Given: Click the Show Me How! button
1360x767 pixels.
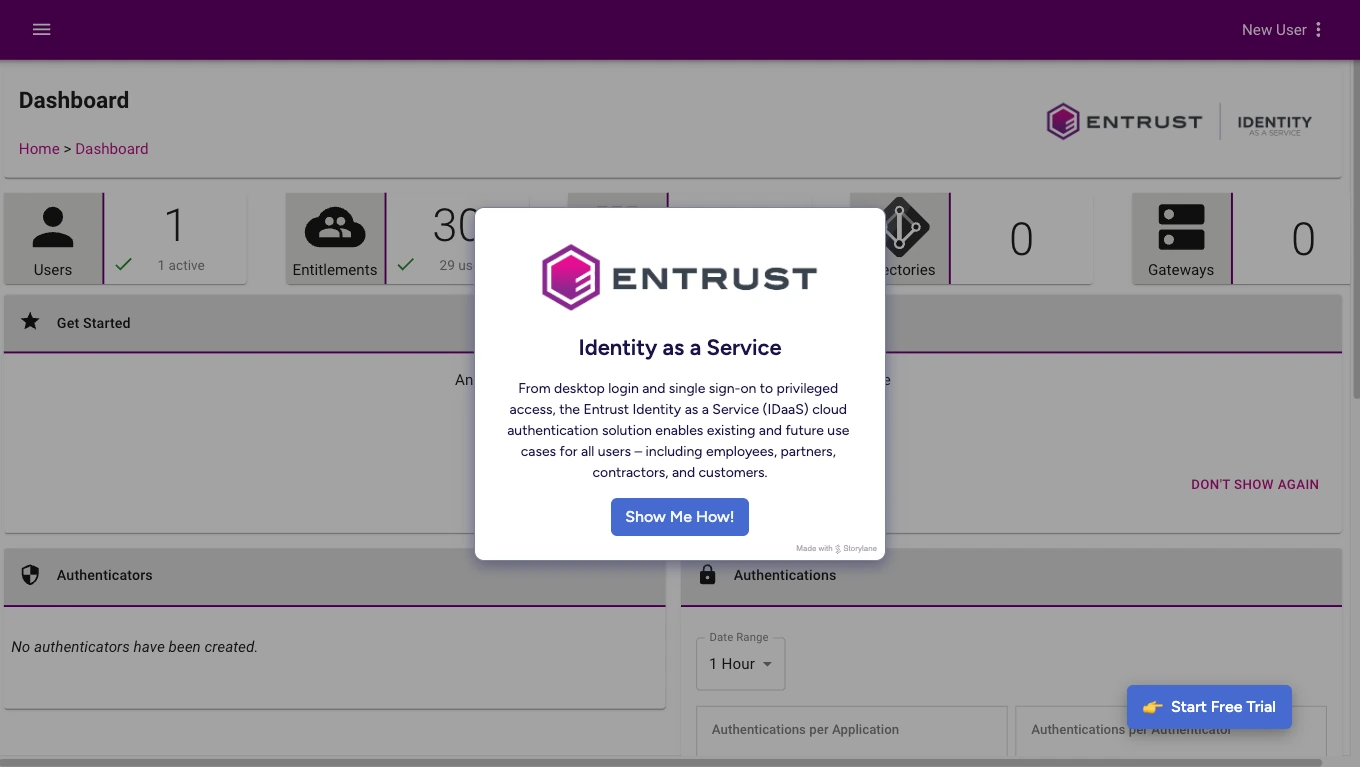Looking at the screenshot, I should tap(680, 517).
